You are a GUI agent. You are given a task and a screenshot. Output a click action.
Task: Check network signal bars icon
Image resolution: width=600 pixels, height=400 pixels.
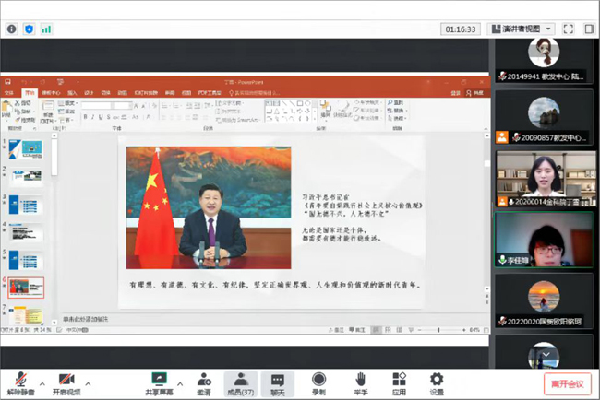(46, 29)
